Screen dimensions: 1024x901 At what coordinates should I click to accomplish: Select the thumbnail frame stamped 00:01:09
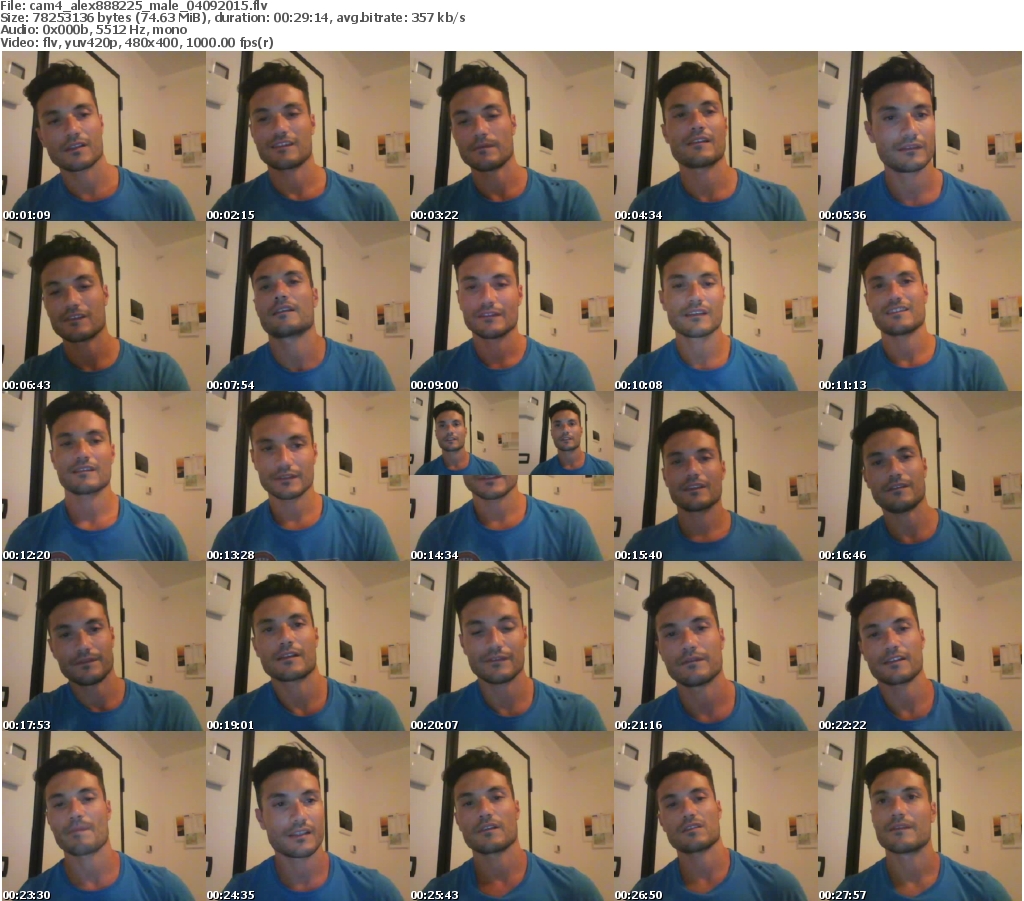[x=104, y=136]
